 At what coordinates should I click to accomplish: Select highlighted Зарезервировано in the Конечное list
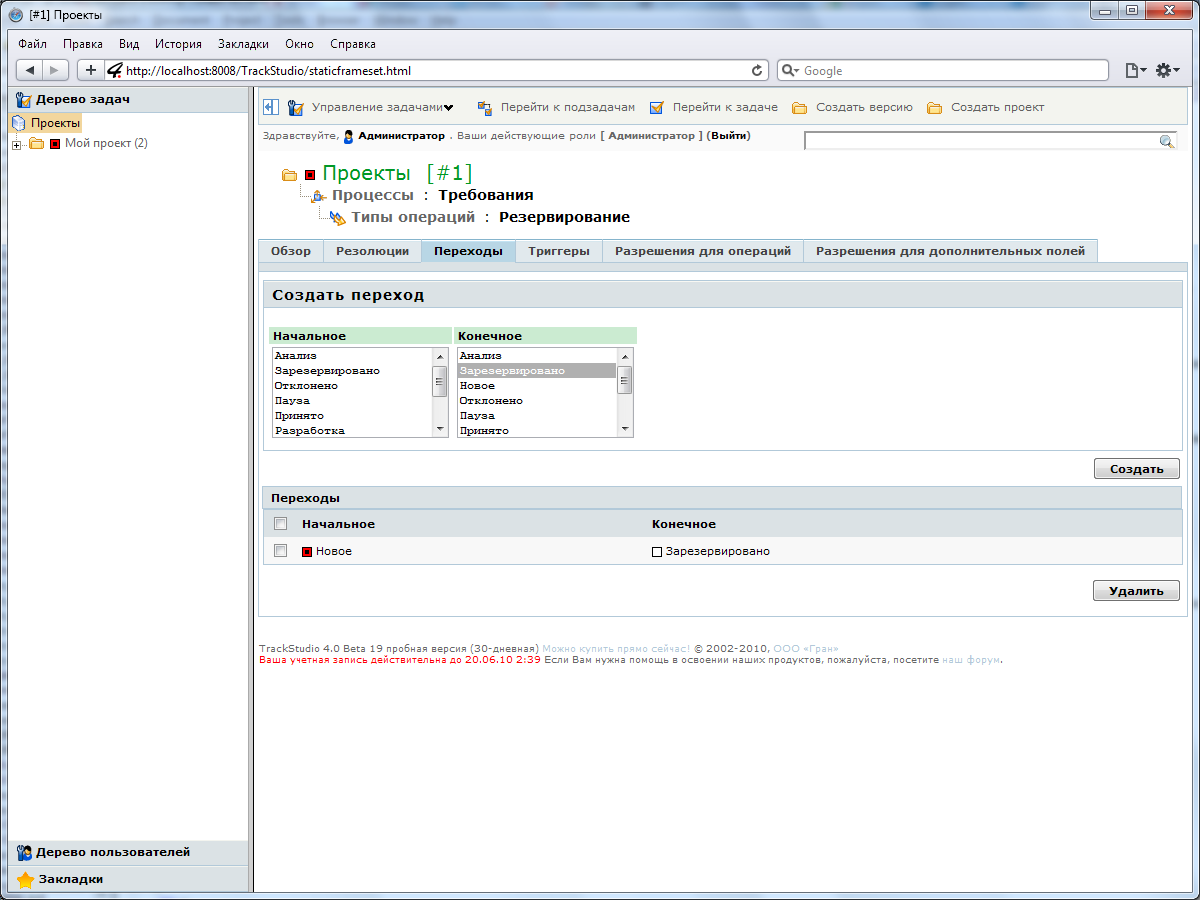pos(537,371)
